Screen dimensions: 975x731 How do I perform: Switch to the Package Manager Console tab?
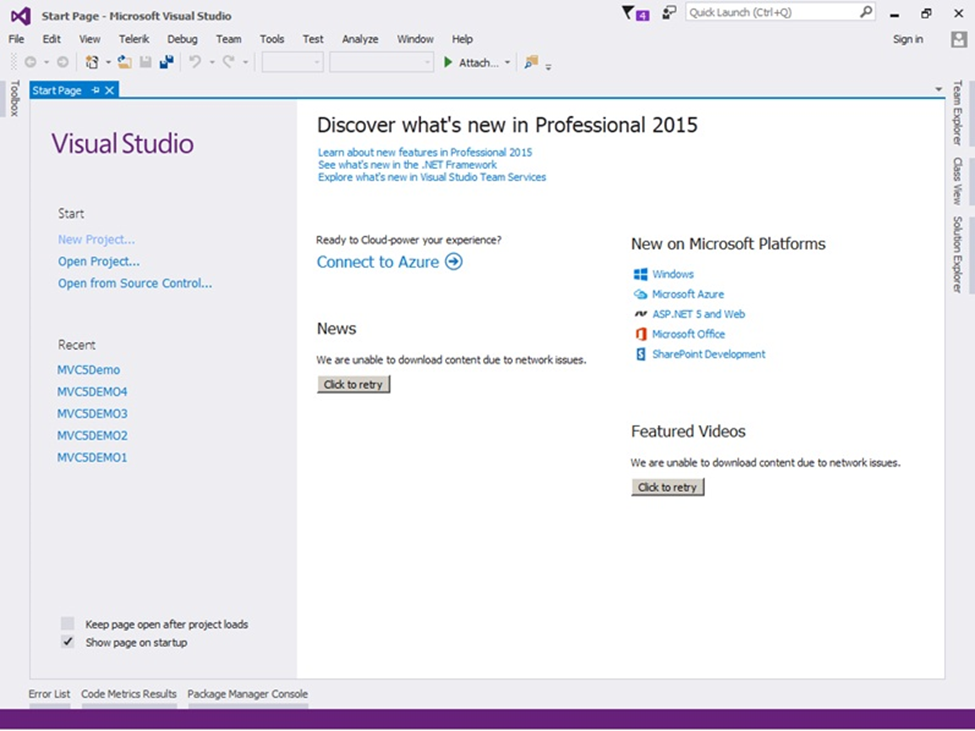247,694
